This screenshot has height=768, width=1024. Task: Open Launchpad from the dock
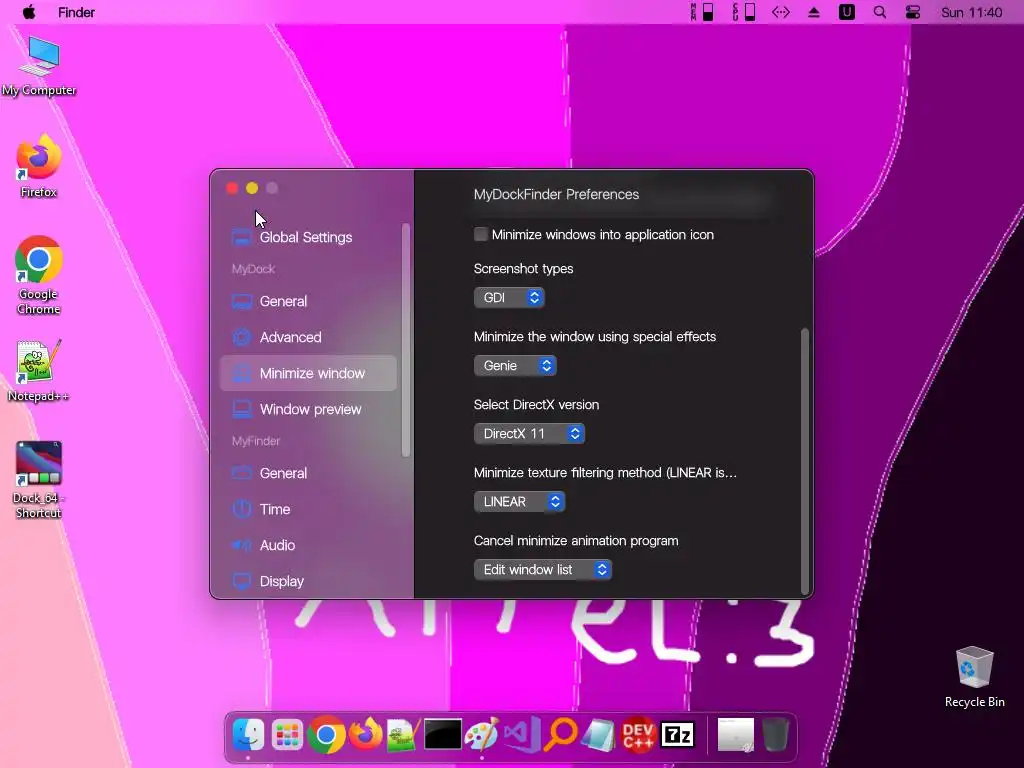(287, 735)
